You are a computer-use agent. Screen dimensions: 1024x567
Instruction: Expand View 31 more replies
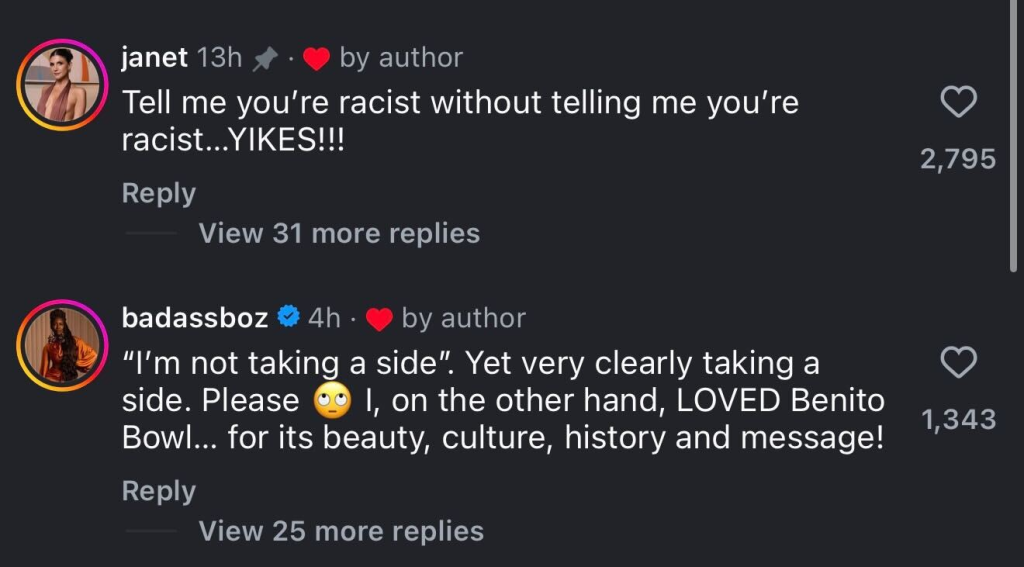point(339,233)
